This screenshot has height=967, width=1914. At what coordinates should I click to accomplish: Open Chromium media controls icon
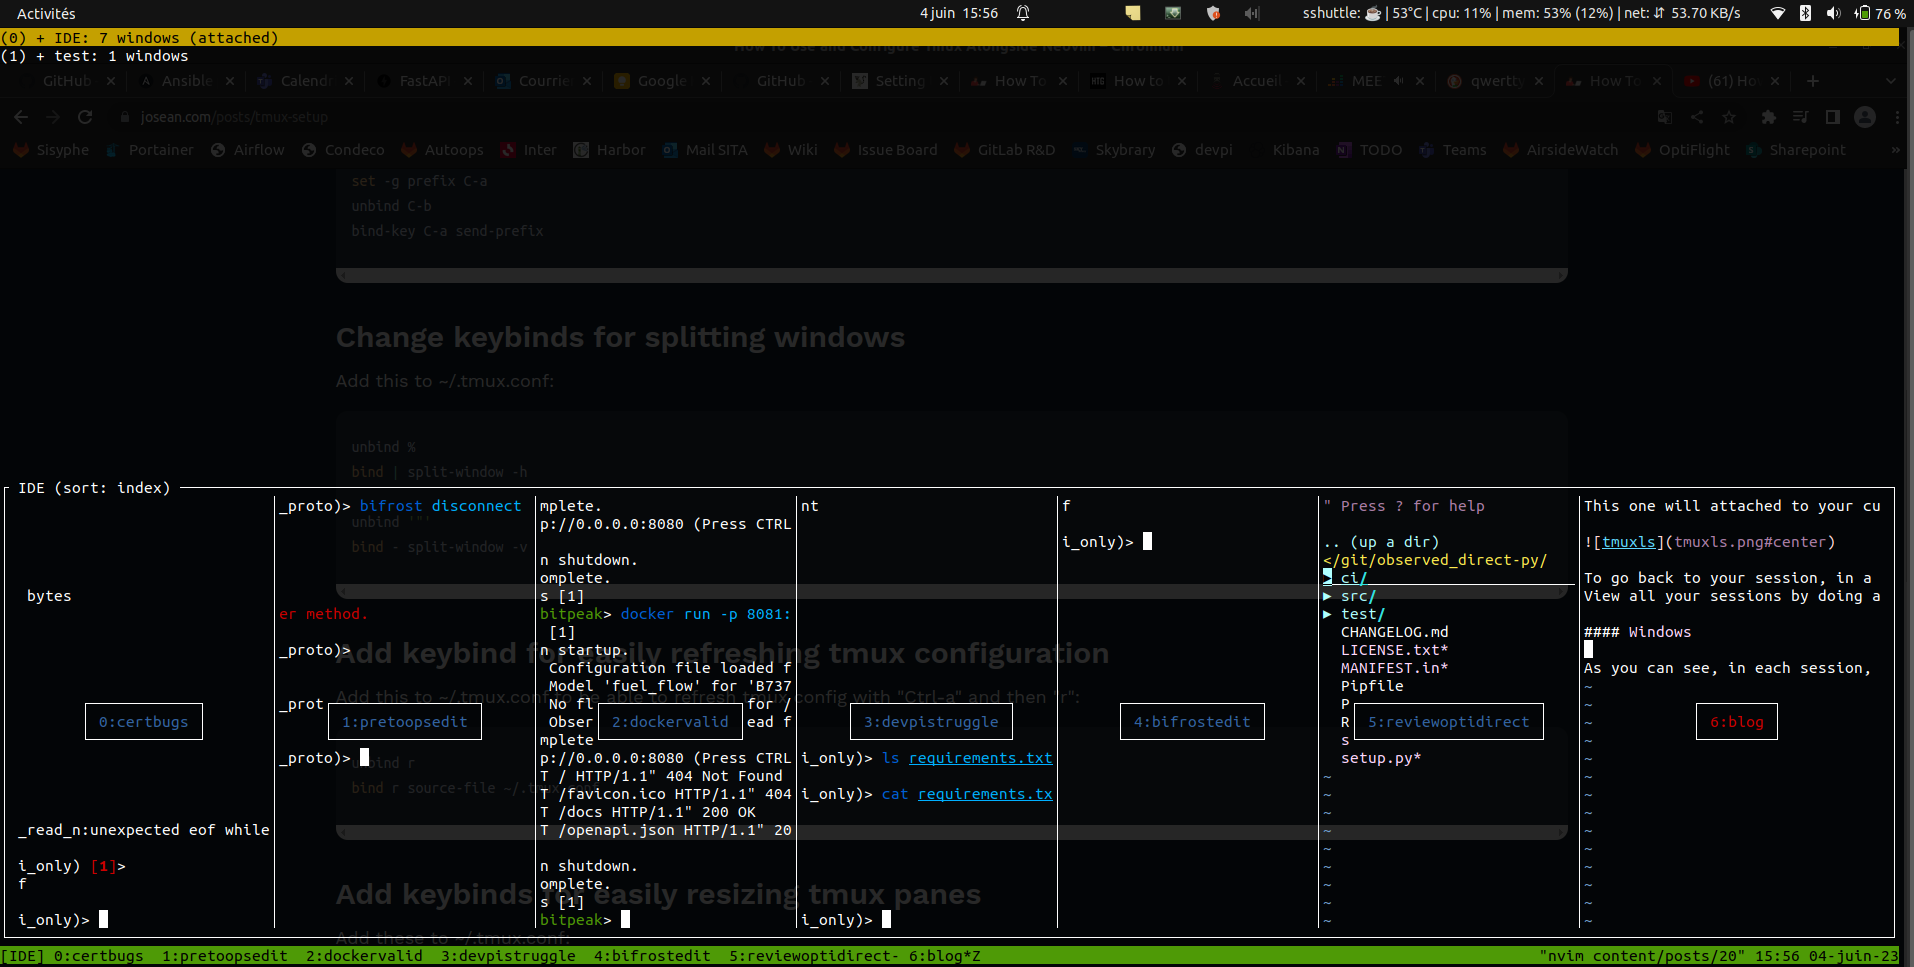[1800, 117]
